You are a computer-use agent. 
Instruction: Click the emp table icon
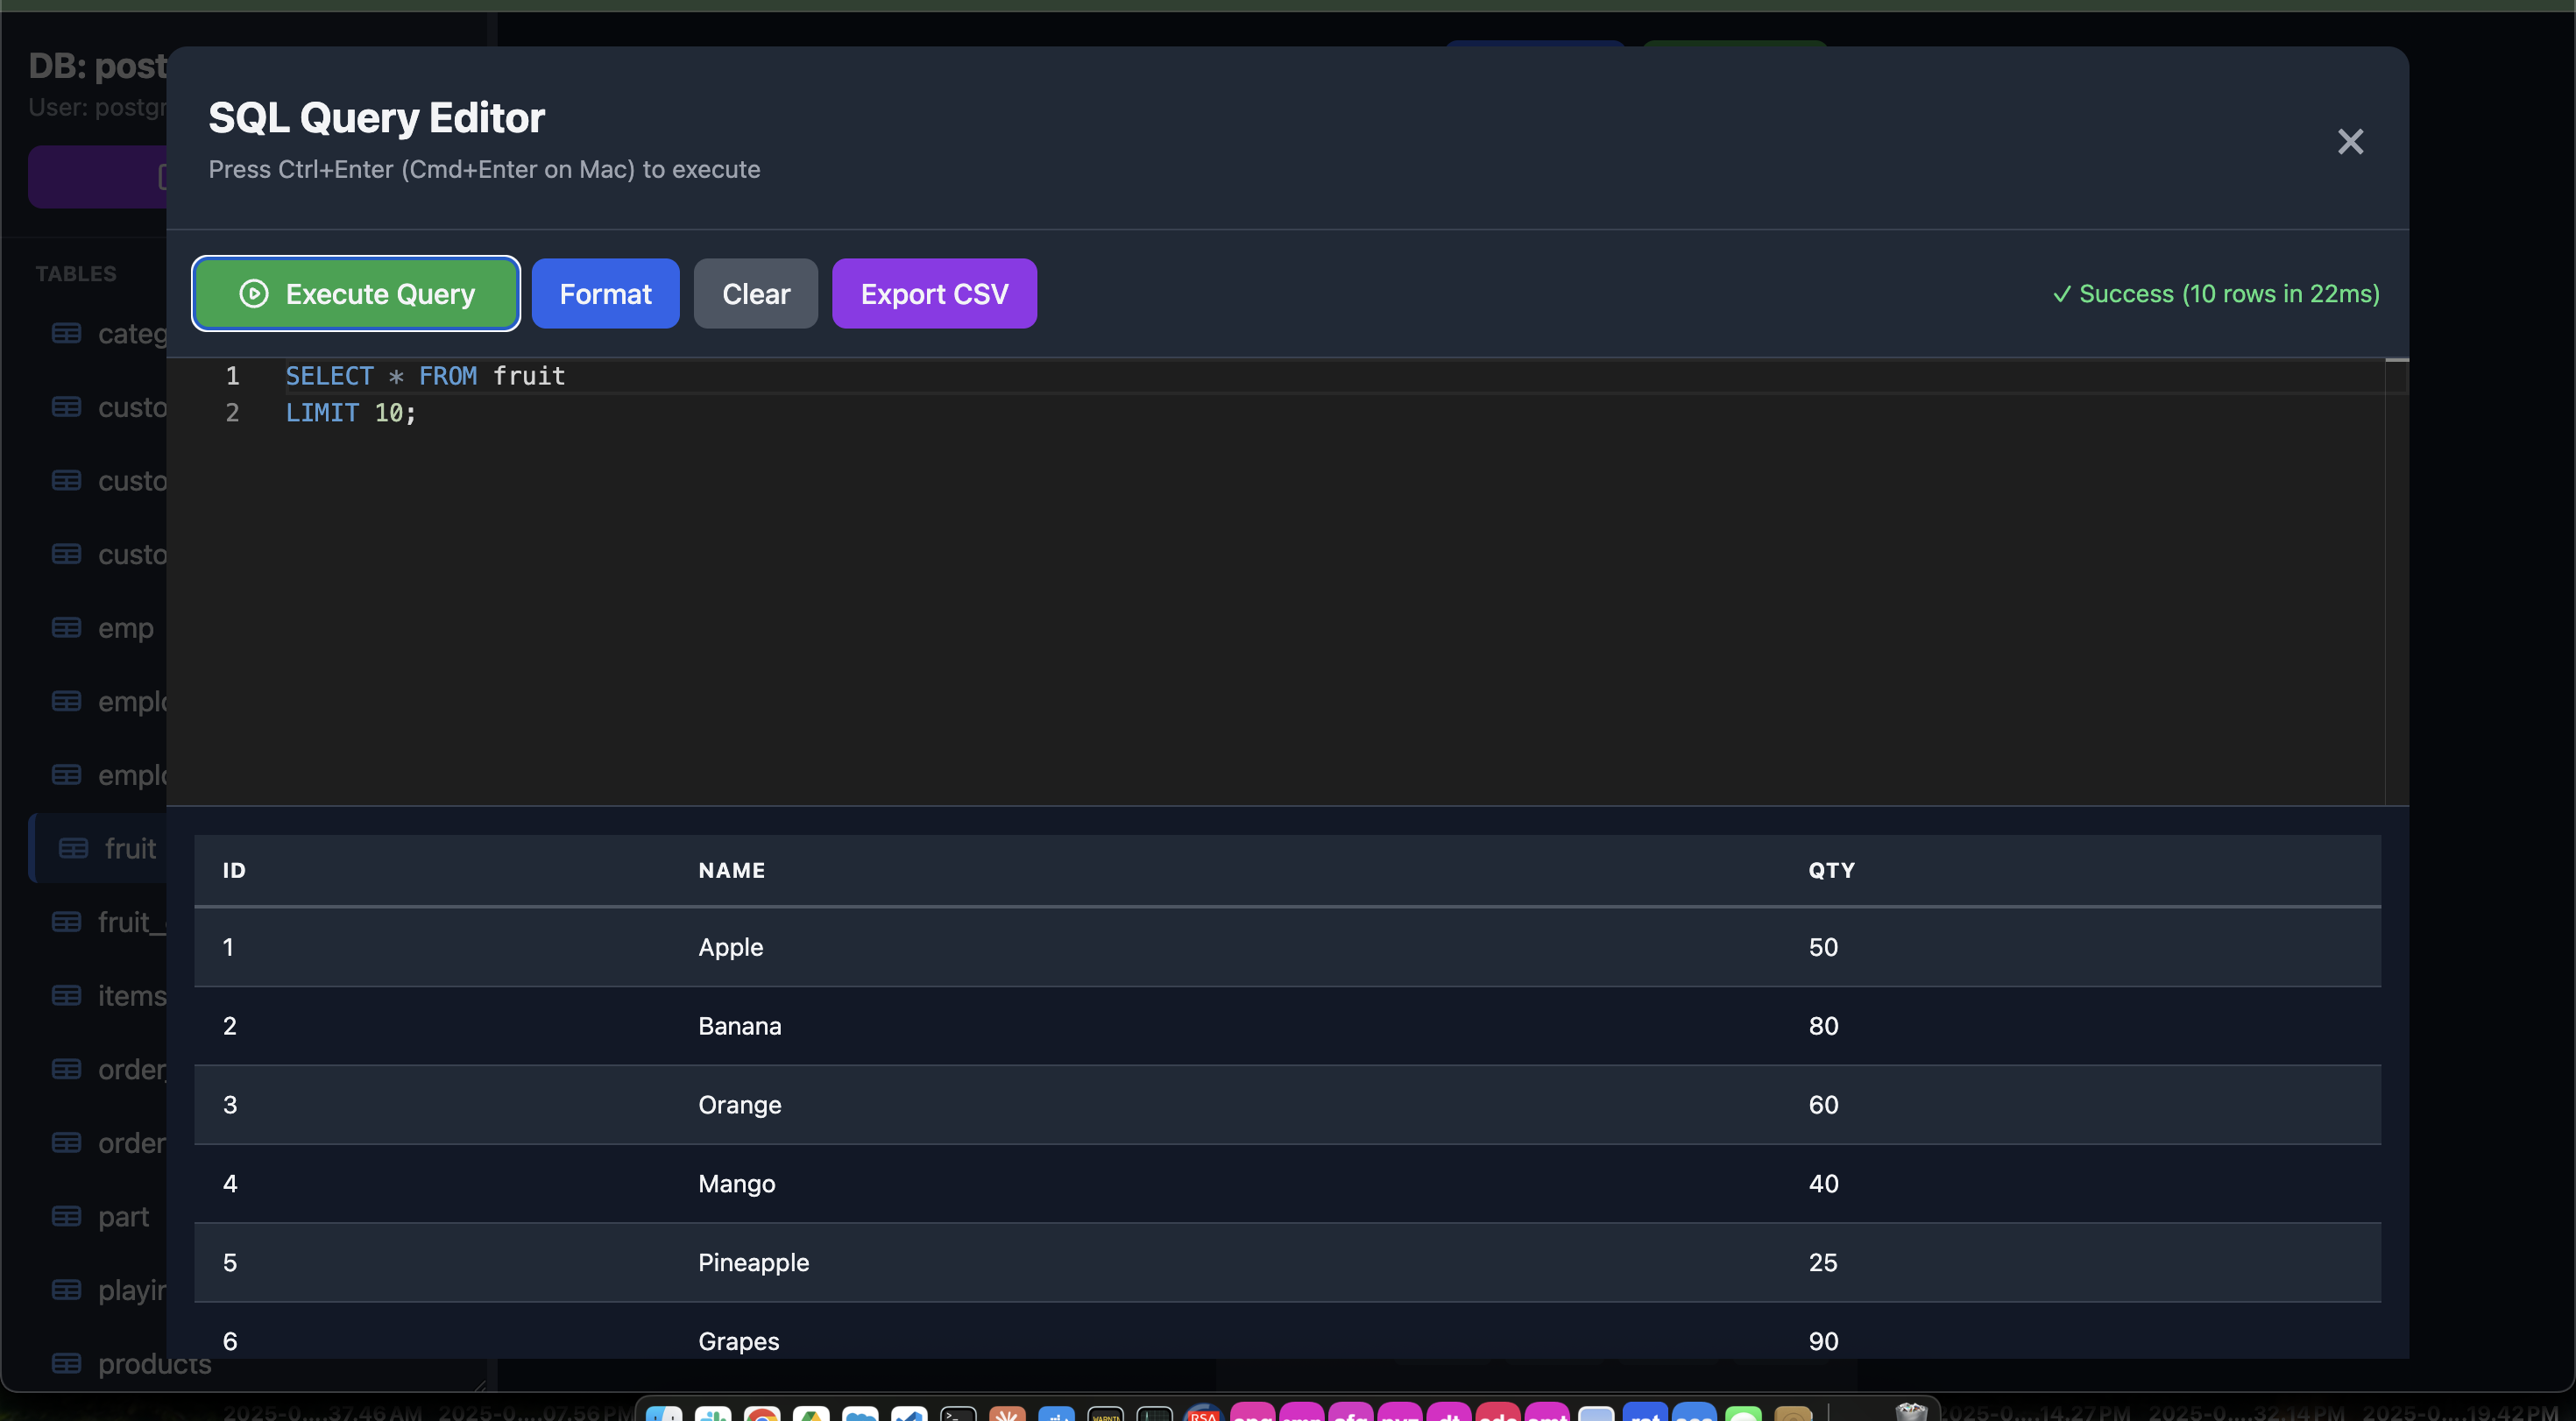(66, 627)
